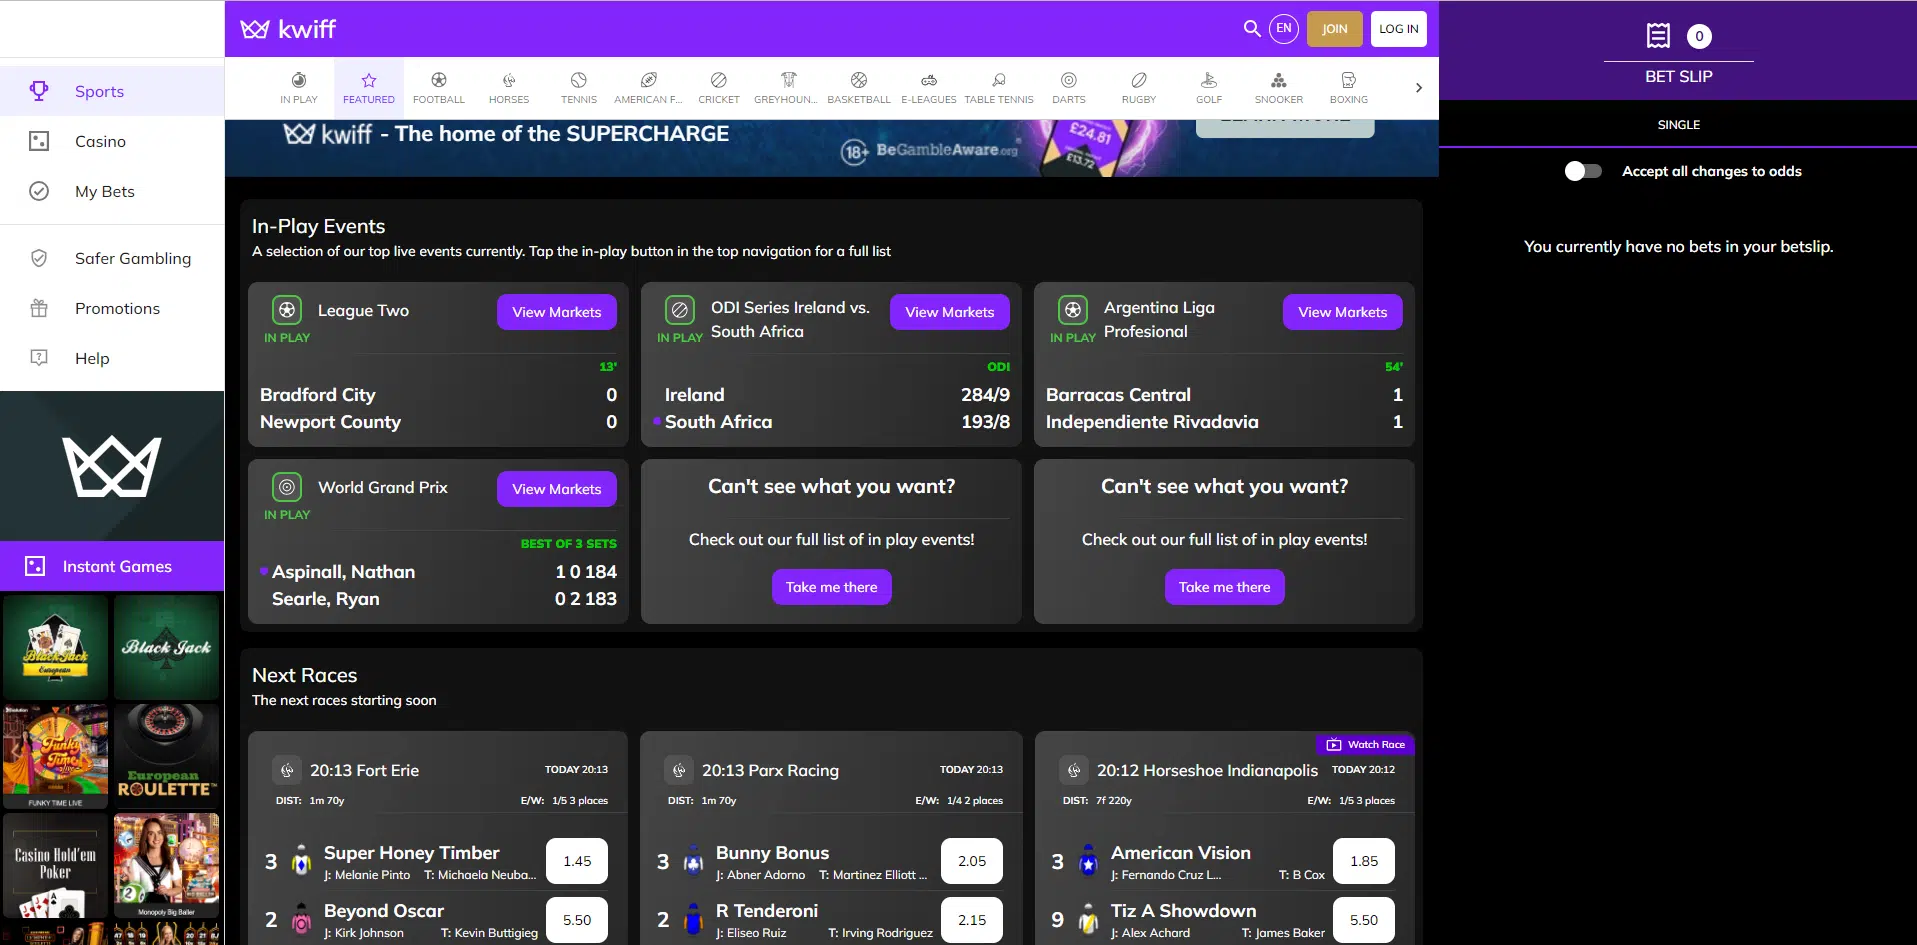Click the JOIN button
Screen dimensions: 1917x945
pos(1335,29)
